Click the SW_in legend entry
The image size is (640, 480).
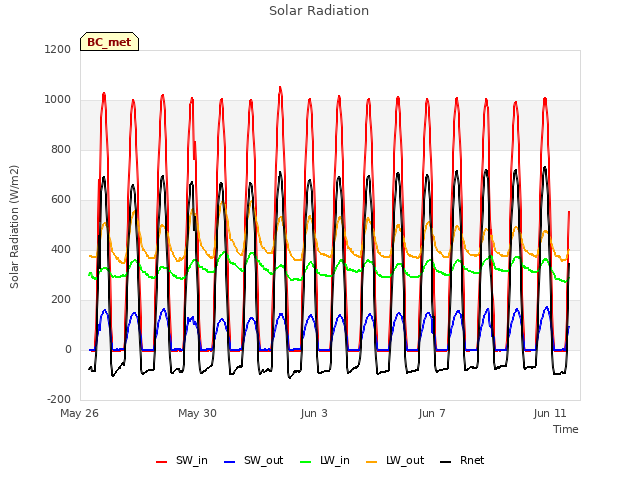pos(182,460)
